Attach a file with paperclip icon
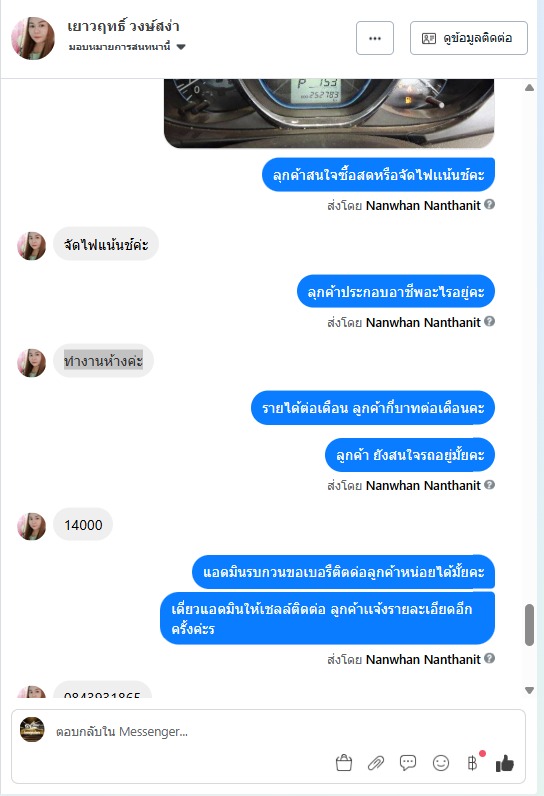544x796 pixels. [x=376, y=762]
